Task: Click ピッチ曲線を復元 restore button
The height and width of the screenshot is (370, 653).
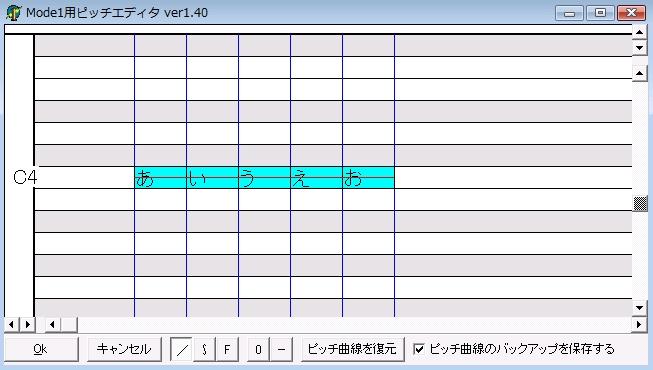Action: tap(352, 349)
